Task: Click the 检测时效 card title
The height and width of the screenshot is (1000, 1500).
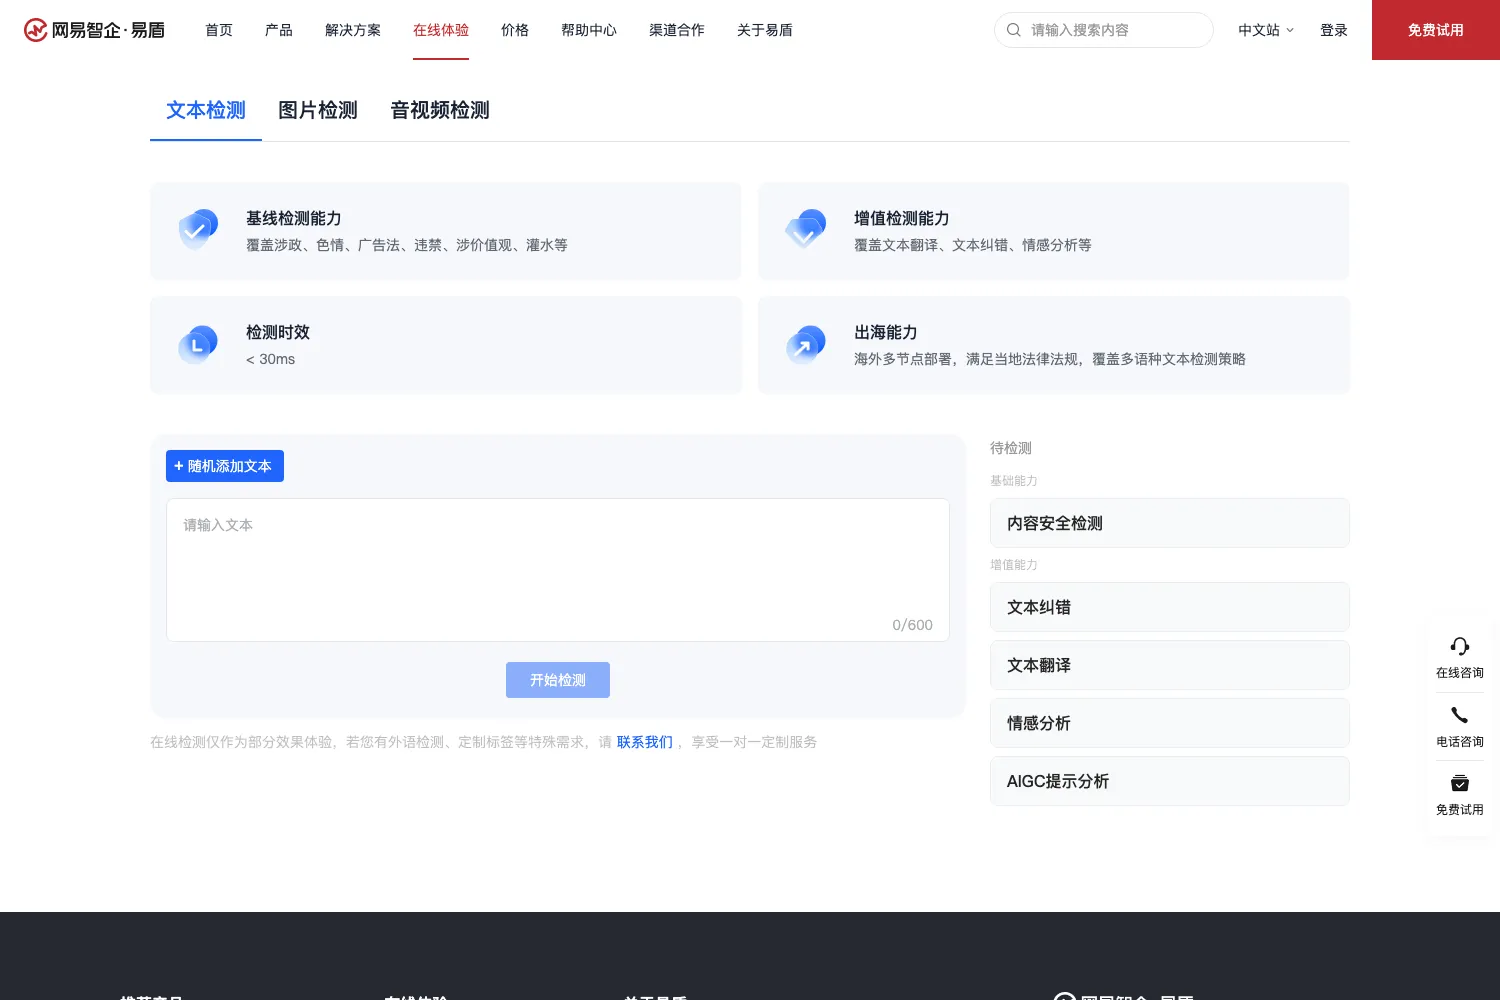Action: click(278, 332)
